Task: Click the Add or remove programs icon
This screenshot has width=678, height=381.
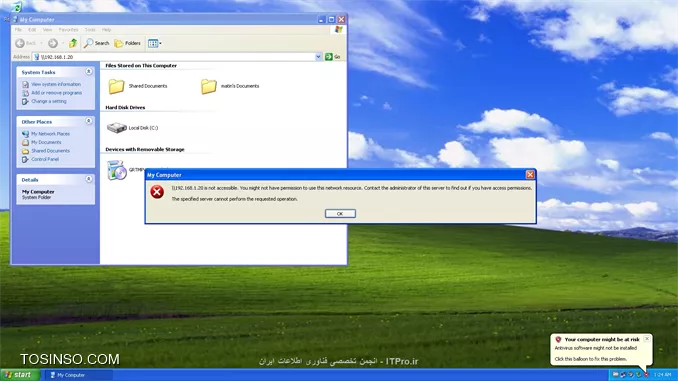Action: (x=26, y=93)
